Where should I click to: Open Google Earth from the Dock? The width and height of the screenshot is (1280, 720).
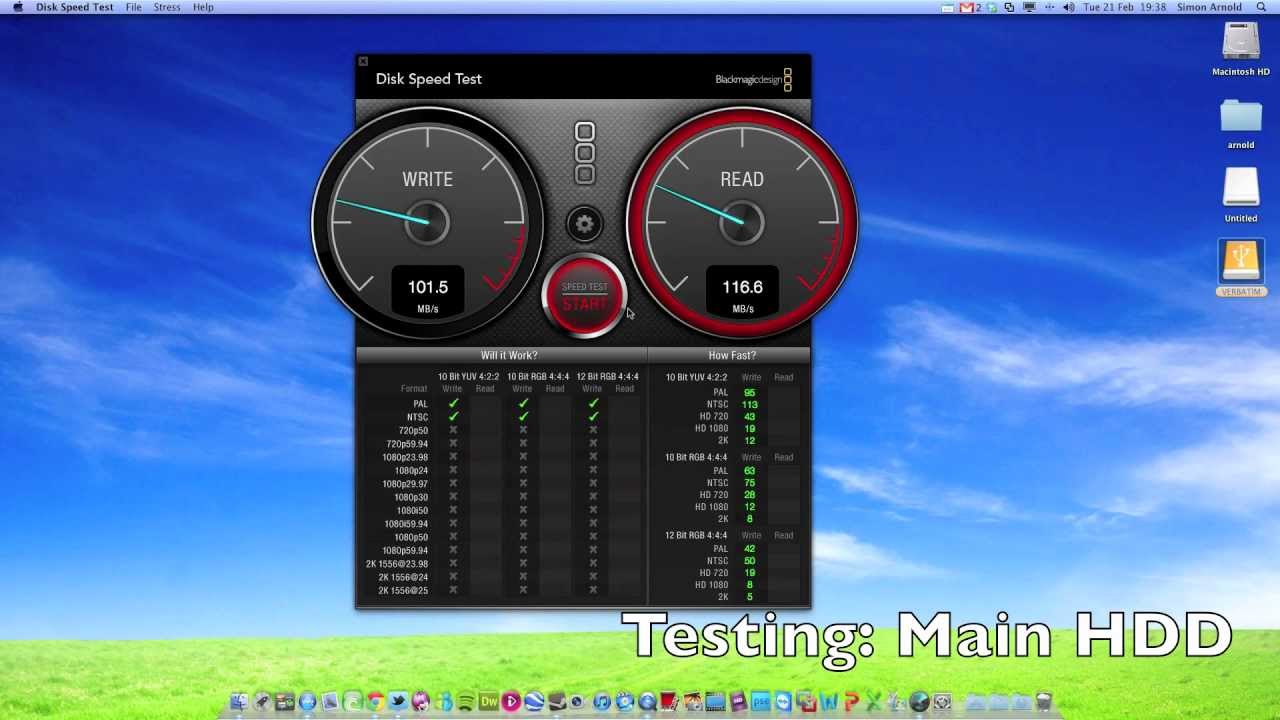pos(534,702)
